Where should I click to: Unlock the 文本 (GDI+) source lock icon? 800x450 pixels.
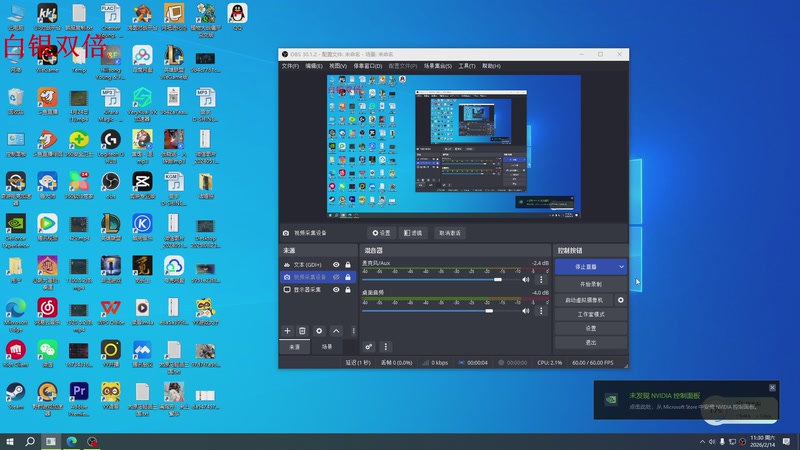348,265
